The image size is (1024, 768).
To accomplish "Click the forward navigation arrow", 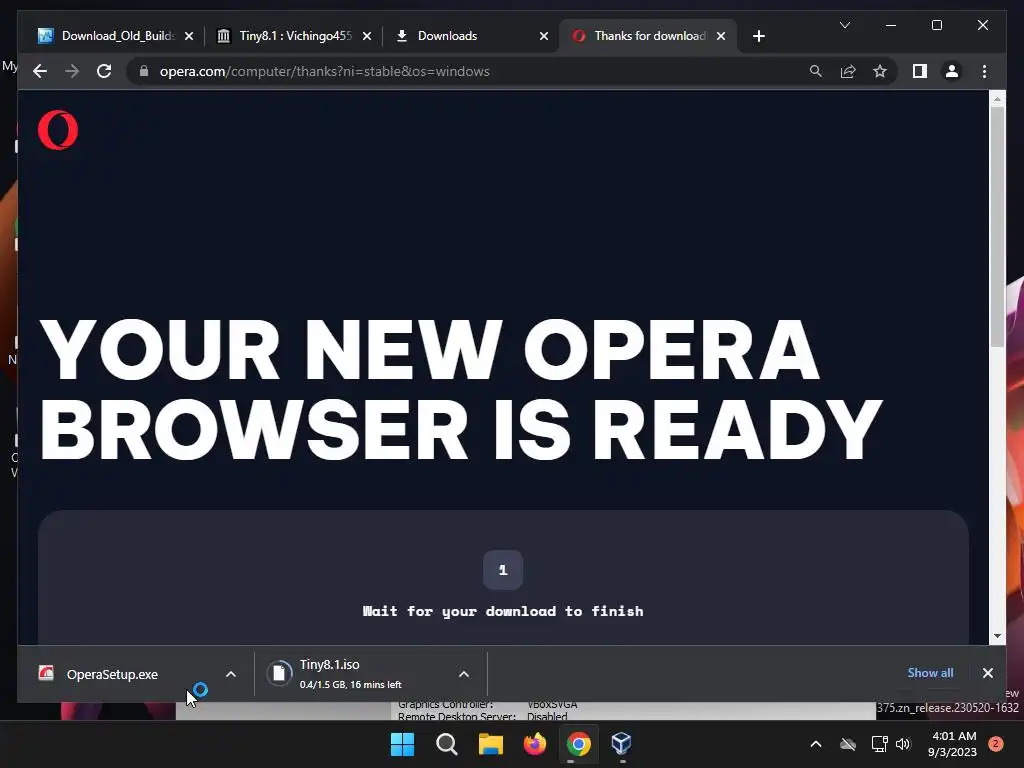I will 72,71.
